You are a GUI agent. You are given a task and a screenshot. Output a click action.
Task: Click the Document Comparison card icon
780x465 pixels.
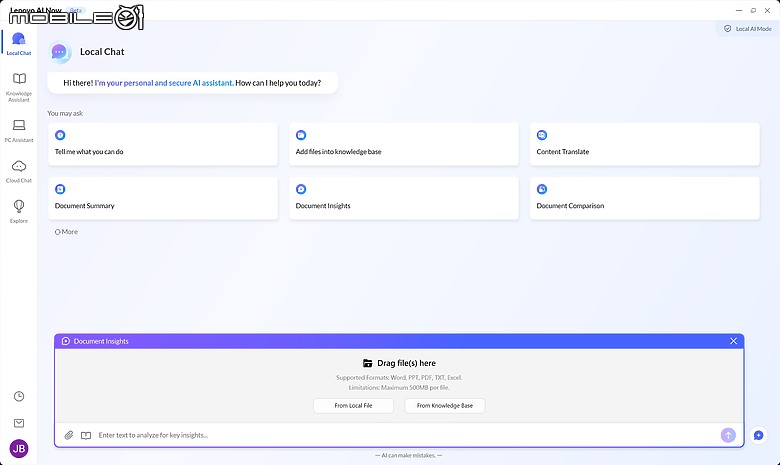click(x=542, y=189)
